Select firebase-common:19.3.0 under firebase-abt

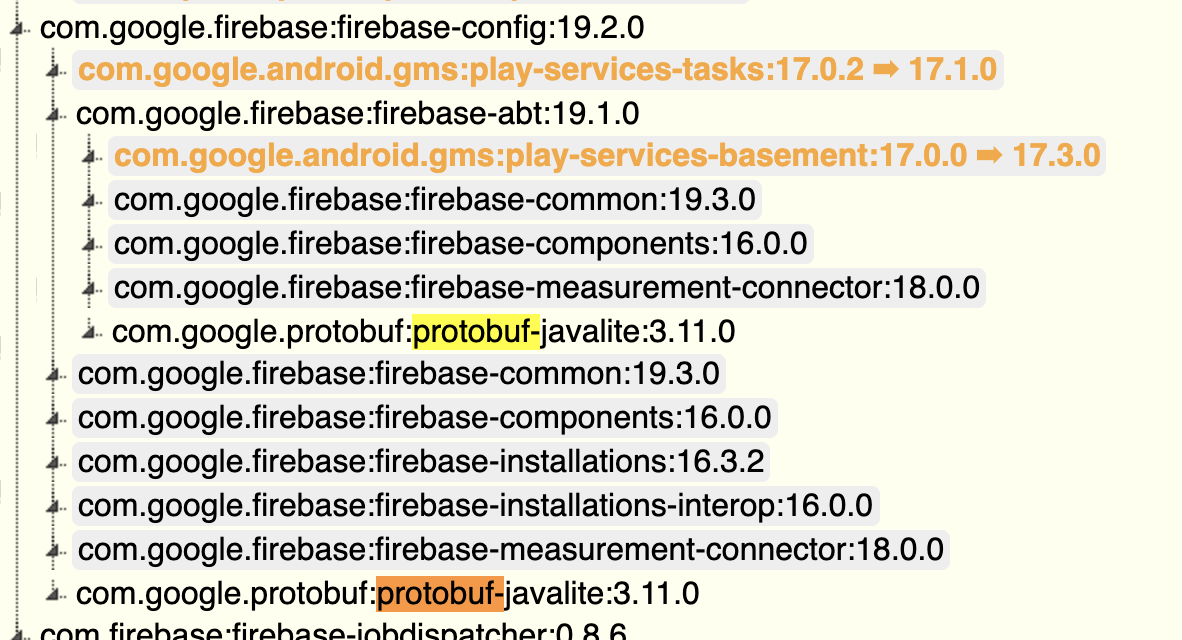[x=434, y=199]
